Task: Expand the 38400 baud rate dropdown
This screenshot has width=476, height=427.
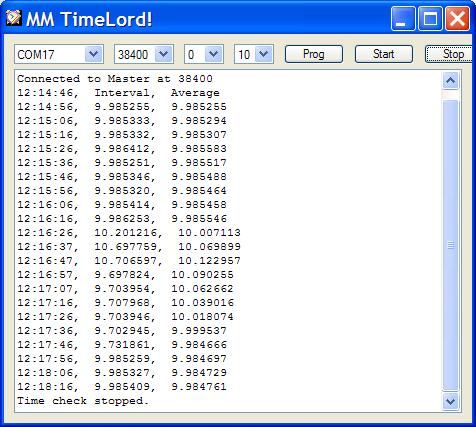Action: pyautogui.click(x=163, y=54)
